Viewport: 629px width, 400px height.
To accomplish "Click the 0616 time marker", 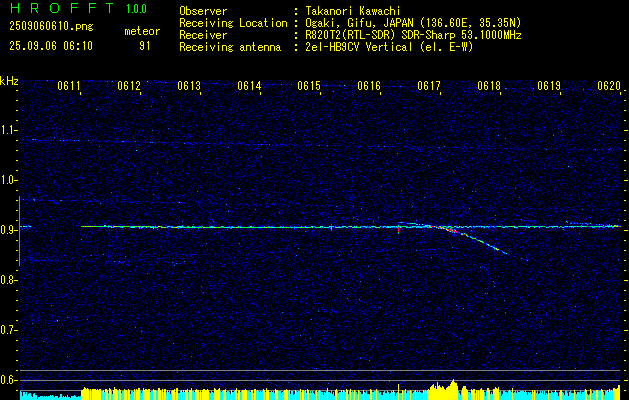I will tap(369, 86).
